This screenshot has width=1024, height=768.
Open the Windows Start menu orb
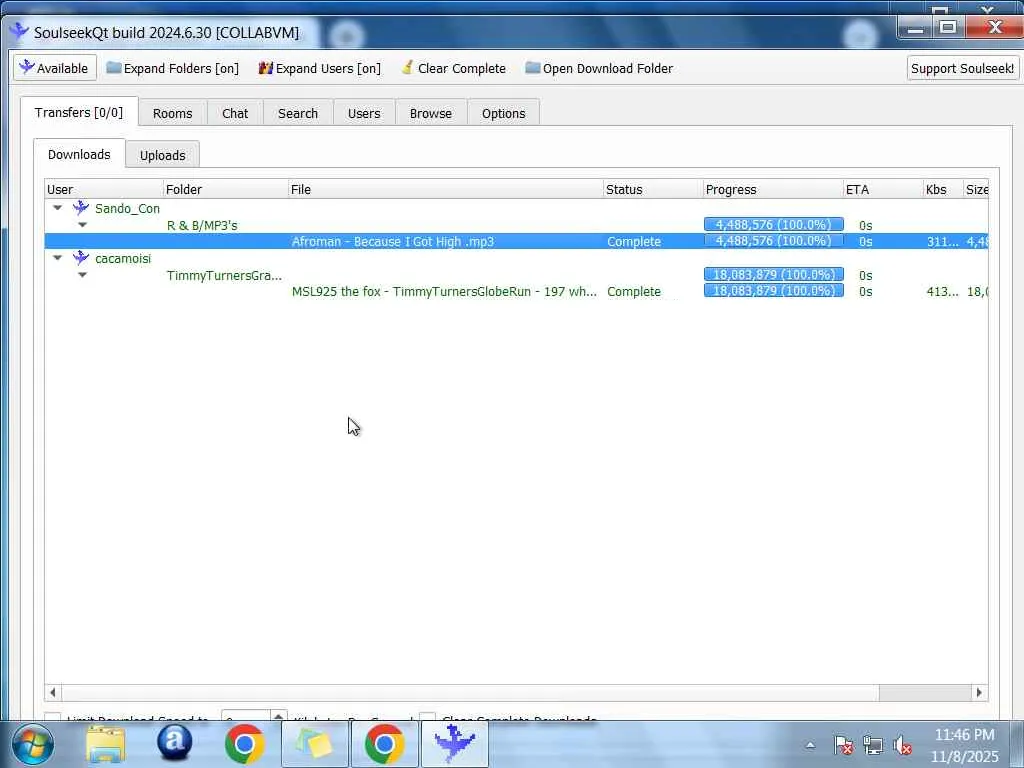[x=33, y=744]
